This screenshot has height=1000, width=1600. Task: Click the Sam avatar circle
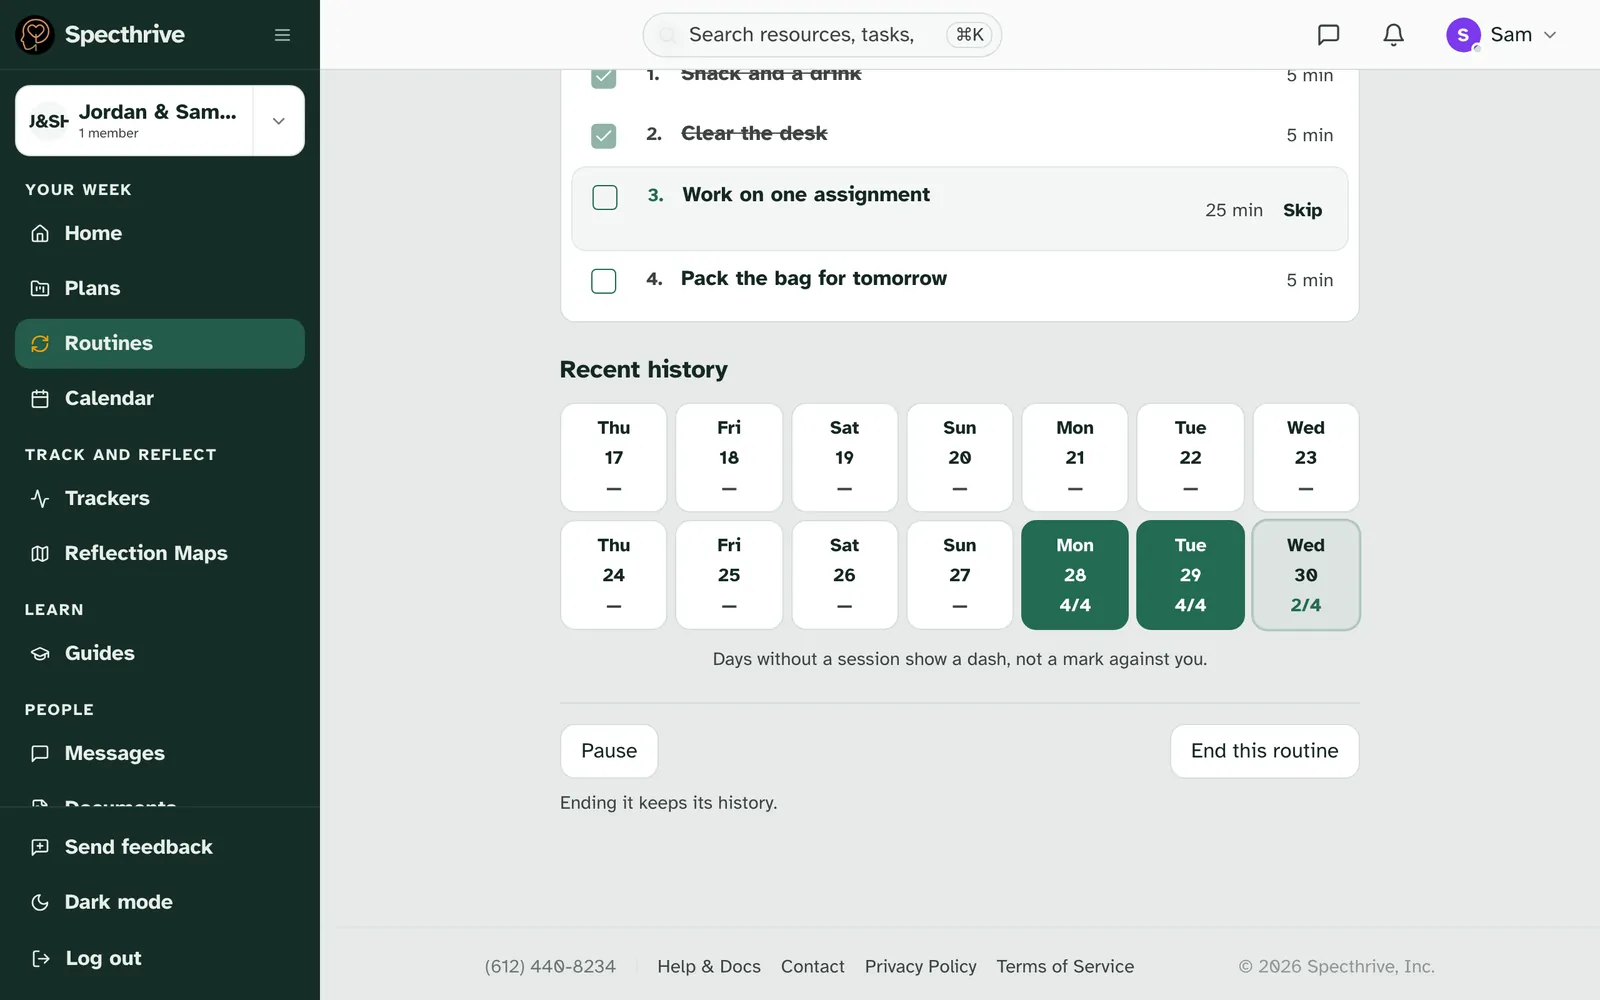pyautogui.click(x=1463, y=35)
